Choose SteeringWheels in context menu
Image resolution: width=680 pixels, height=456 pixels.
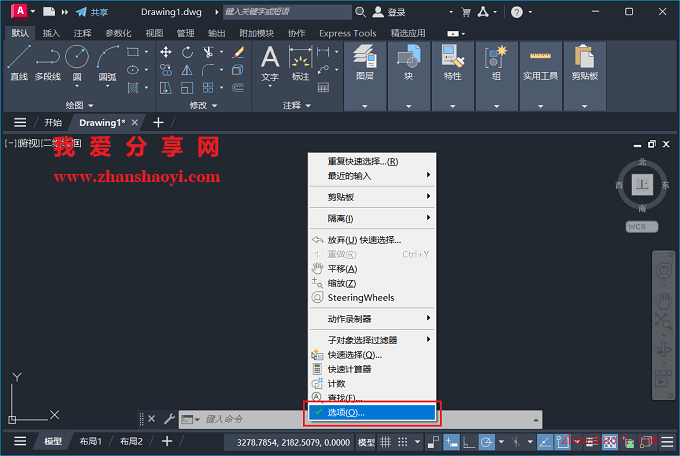tap(372, 298)
